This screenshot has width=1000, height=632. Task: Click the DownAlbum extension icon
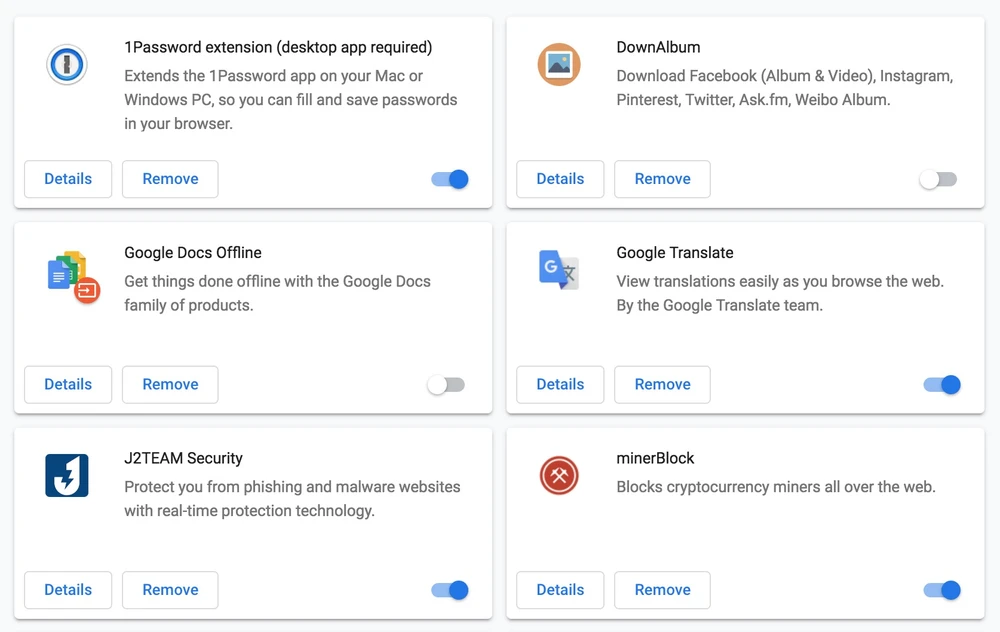(x=559, y=66)
